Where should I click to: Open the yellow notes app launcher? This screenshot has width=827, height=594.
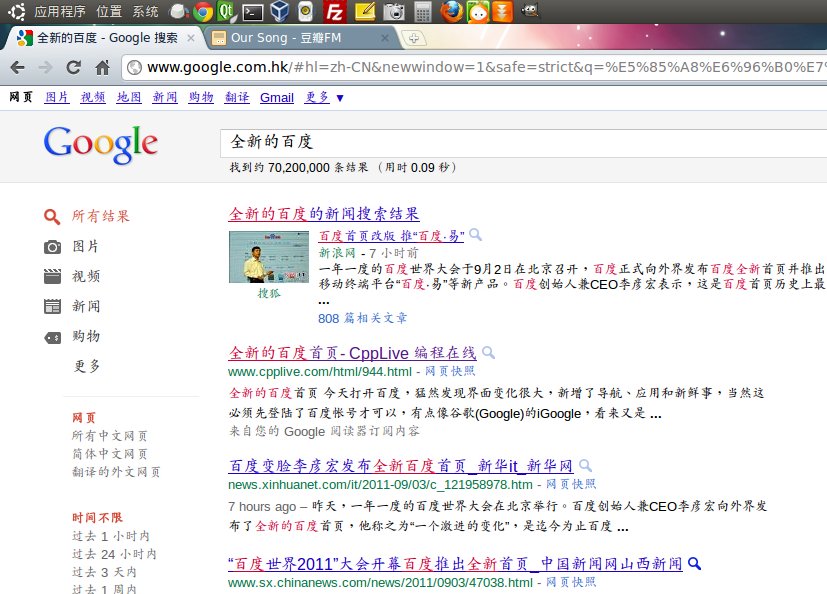coord(364,11)
